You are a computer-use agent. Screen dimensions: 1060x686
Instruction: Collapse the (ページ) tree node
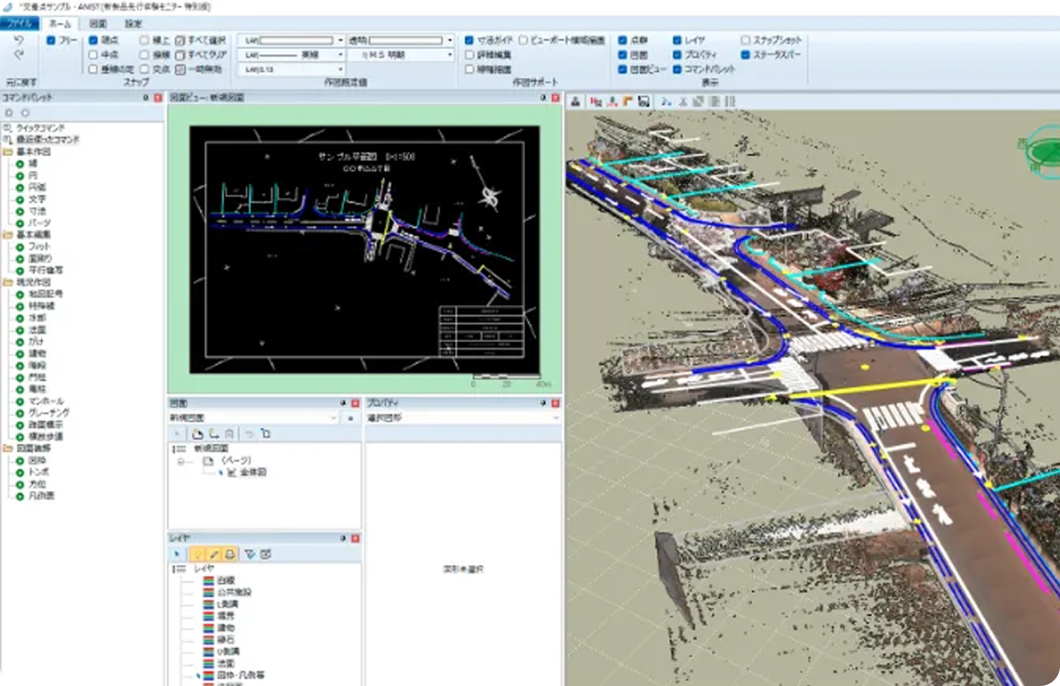181,461
